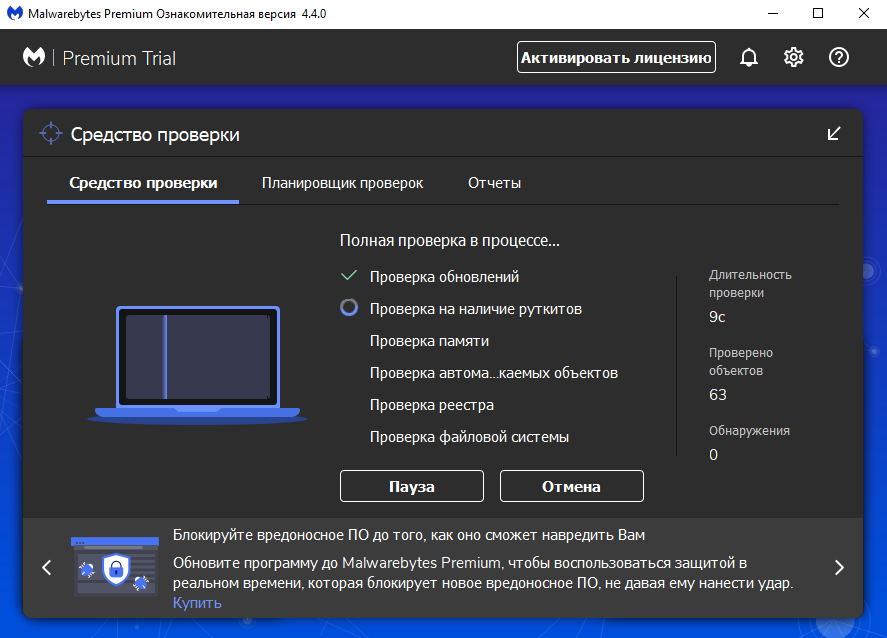The width and height of the screenshot is (887, 638).
Task: Click the Проверено объектов label
Action: tap(740, 362)
